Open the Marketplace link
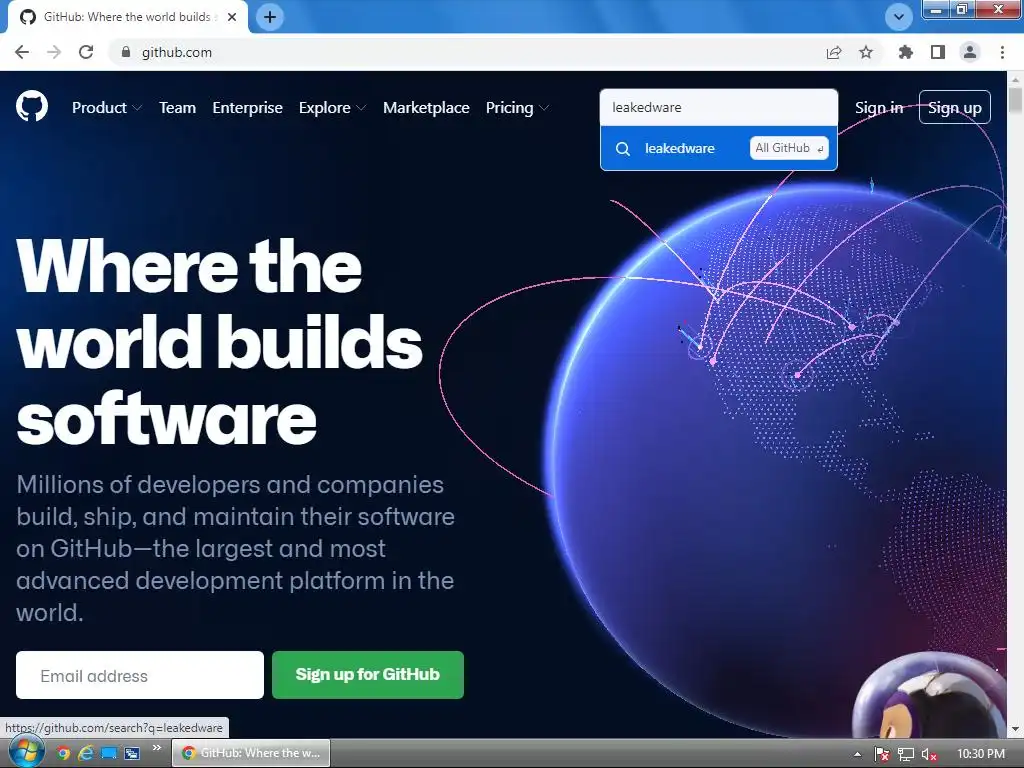Viewport: 1024px width, 768px height. 426,108
